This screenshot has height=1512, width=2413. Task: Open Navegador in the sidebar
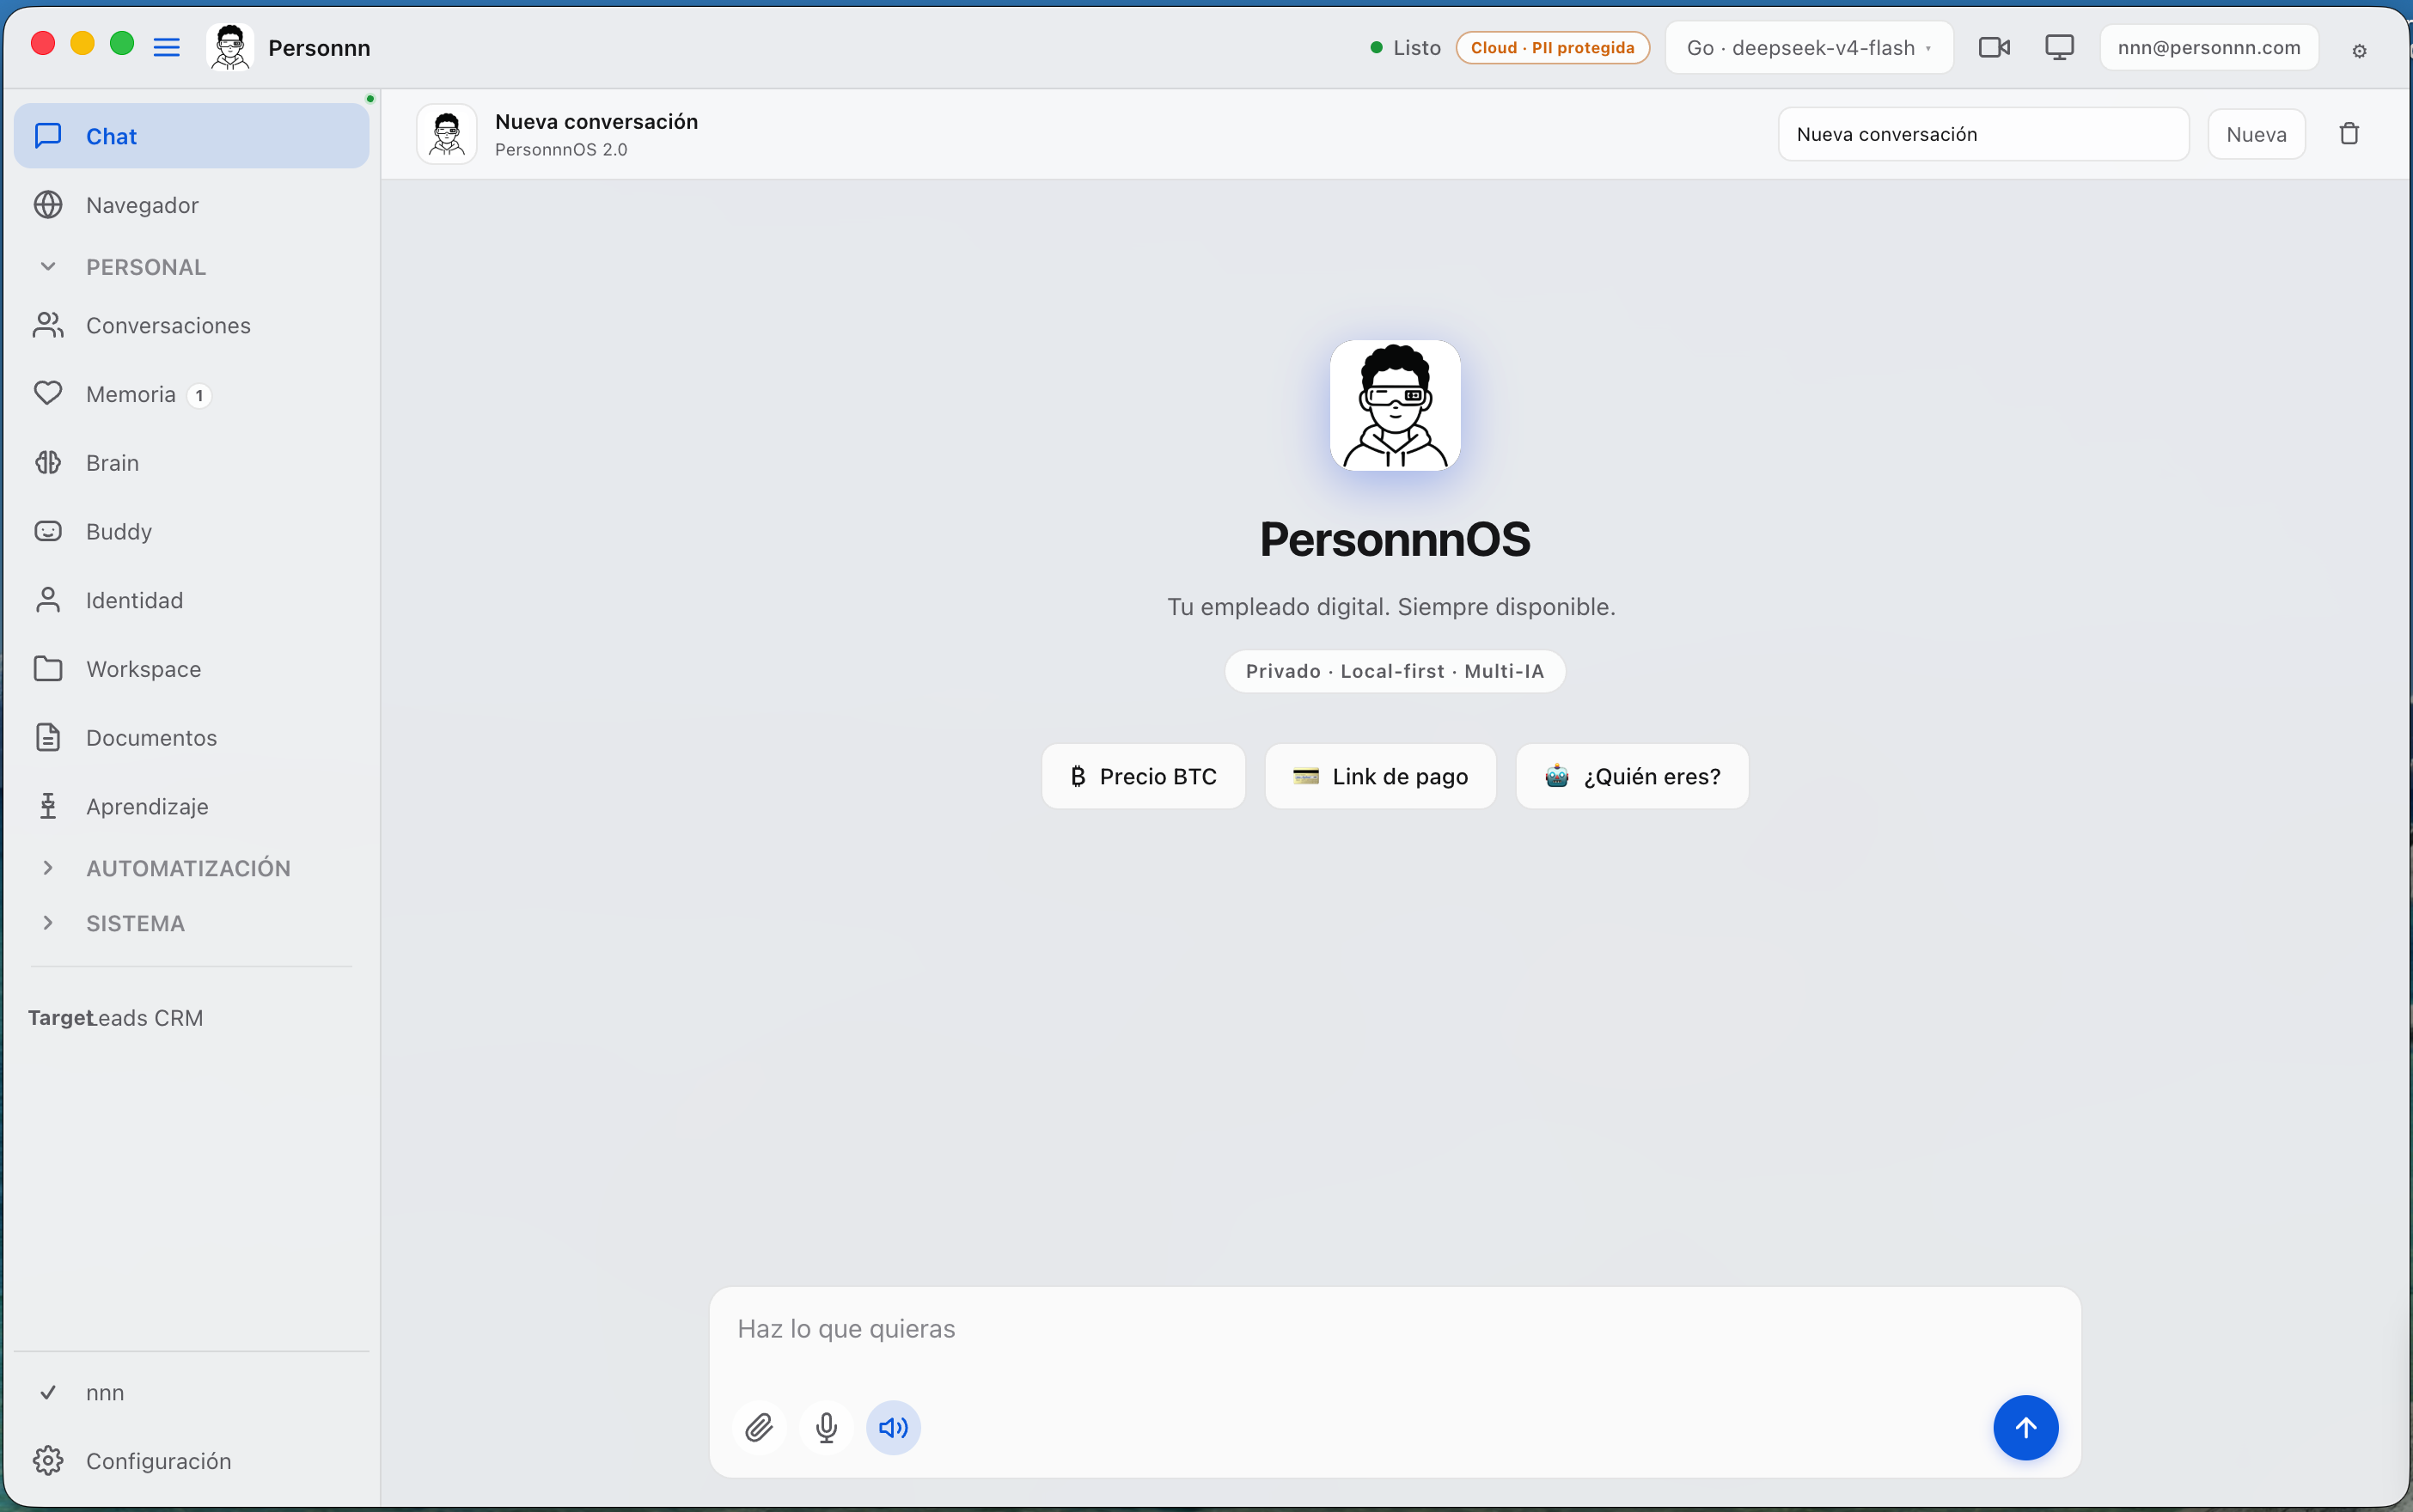point(192,205)
